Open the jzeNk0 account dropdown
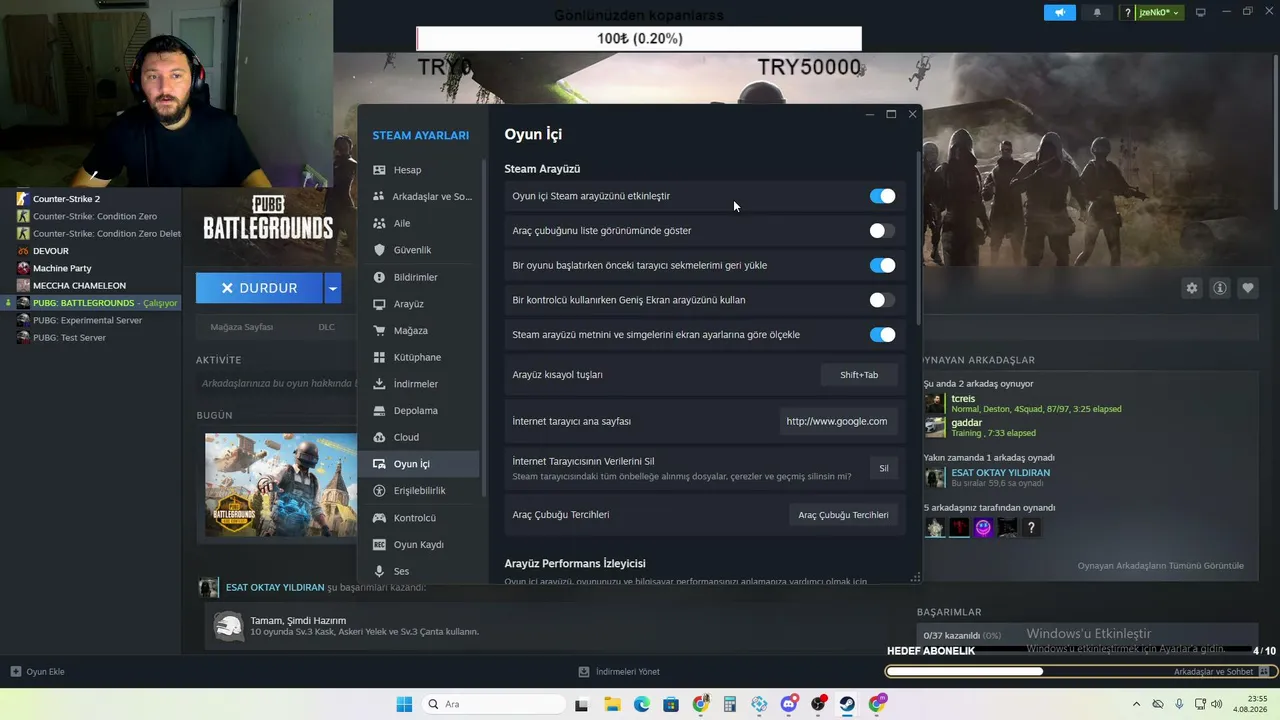 click(x=1160, y=13)
